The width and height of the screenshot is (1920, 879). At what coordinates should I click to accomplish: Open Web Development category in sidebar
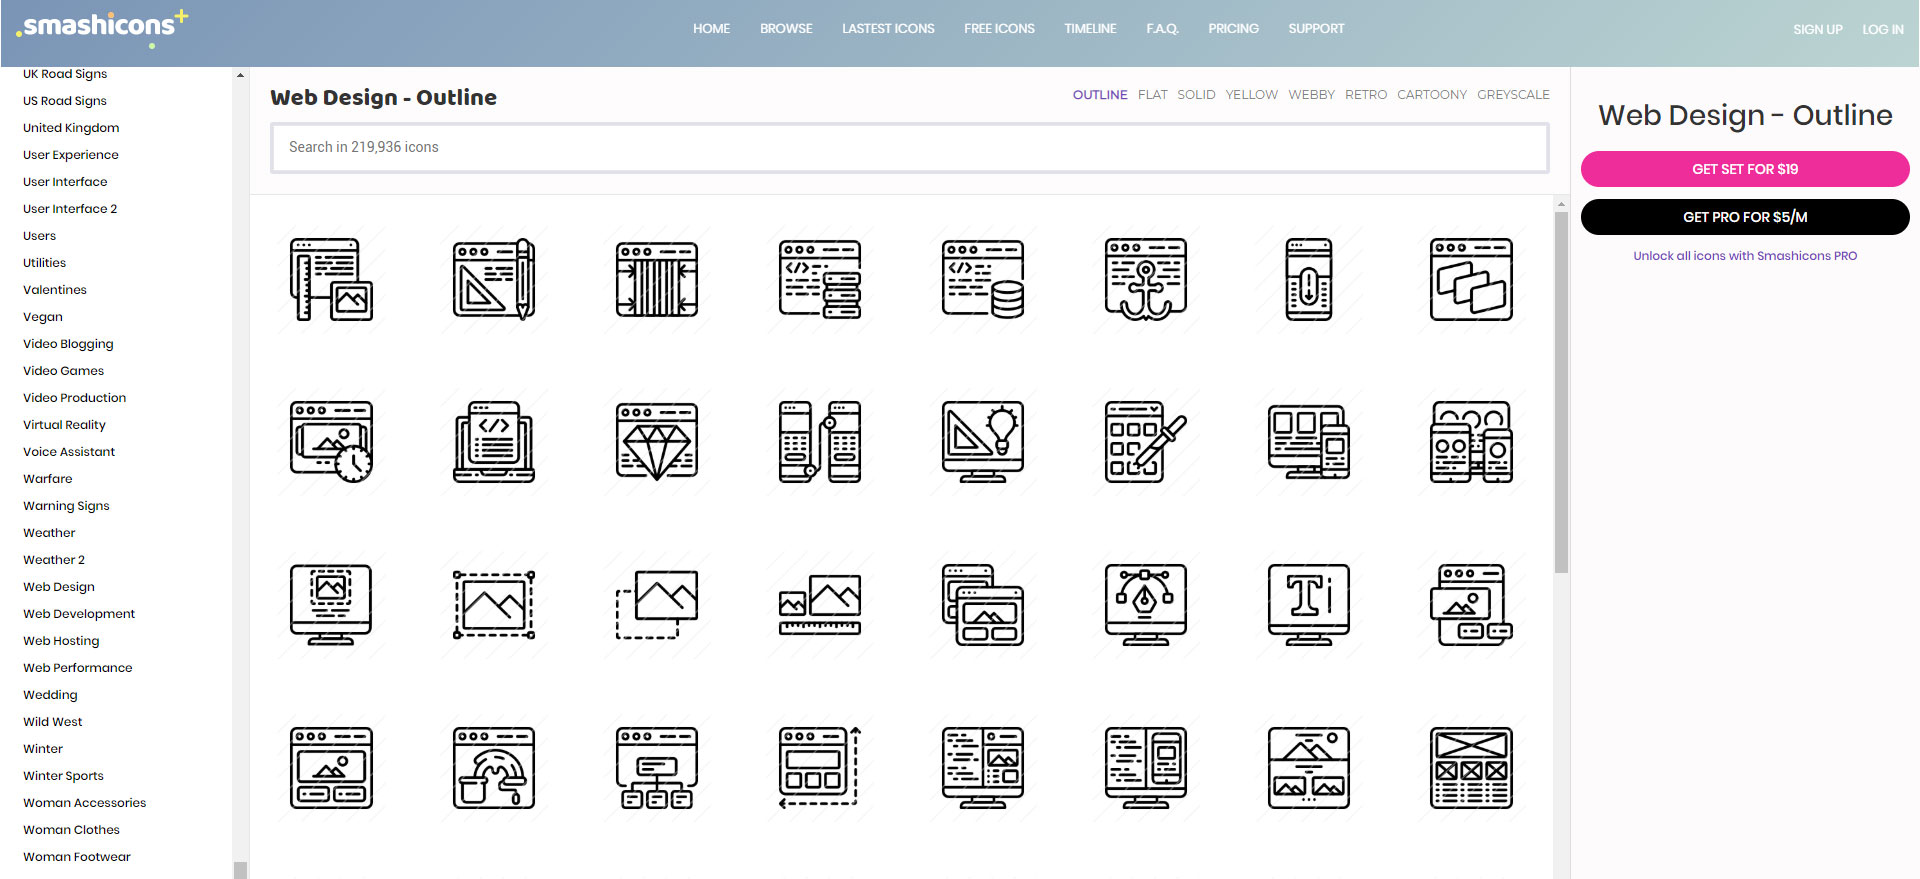pos(79,614)
